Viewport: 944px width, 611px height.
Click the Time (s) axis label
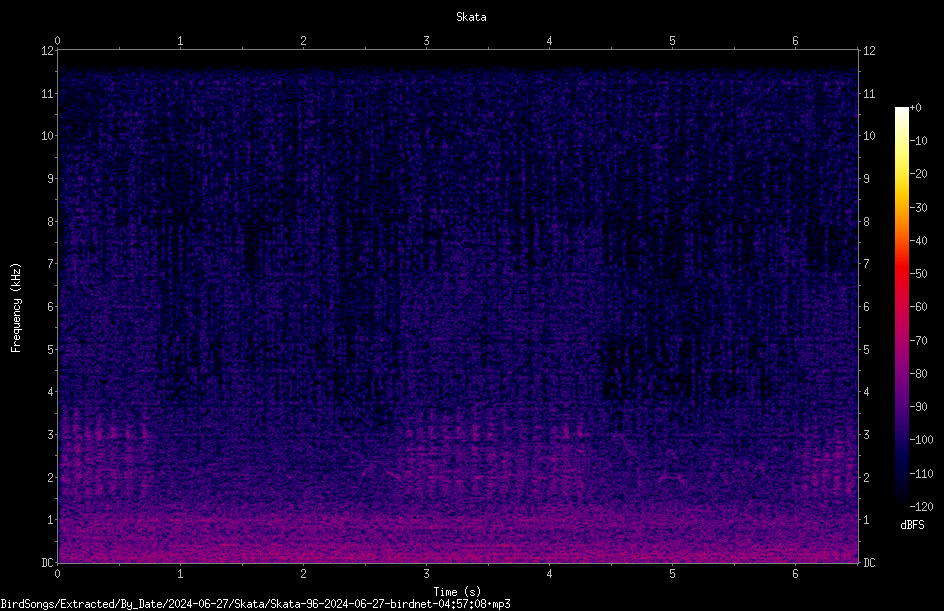457,592
